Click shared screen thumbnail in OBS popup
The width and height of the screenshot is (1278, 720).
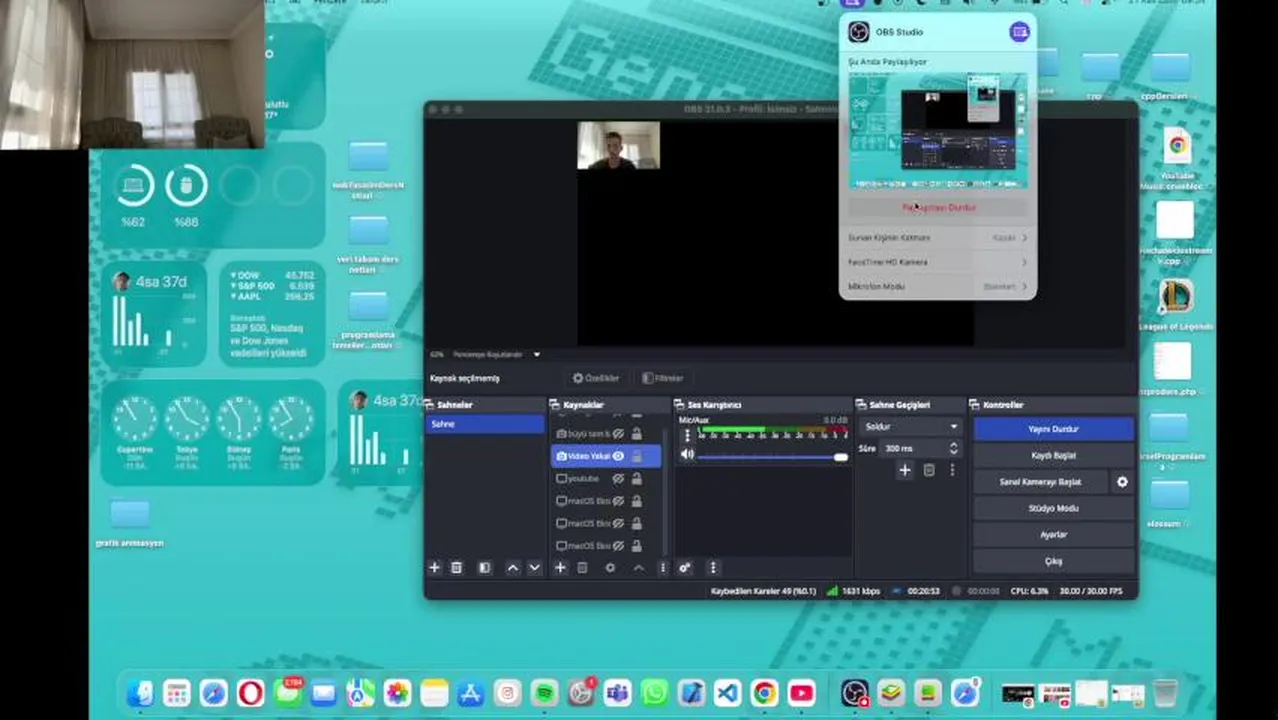click(x=938, y=130)
